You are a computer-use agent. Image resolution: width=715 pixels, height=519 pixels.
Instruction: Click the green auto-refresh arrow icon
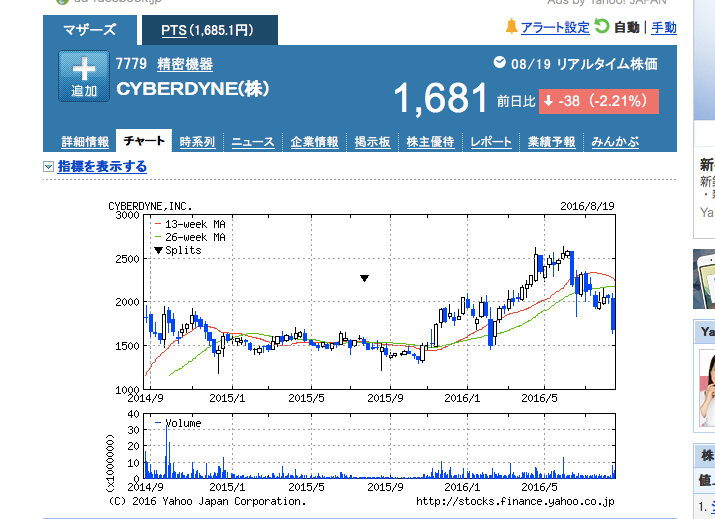[x=601, y=26]
